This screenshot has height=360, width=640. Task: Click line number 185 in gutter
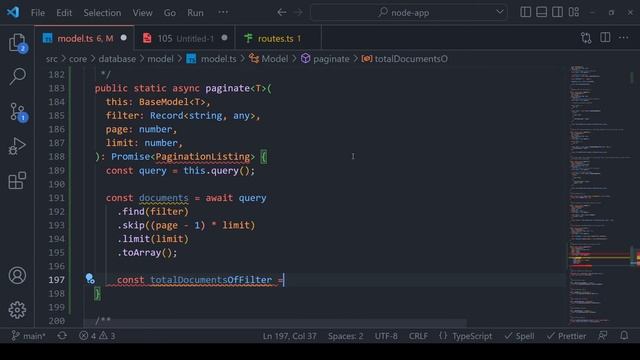click(x=56, y=116)
